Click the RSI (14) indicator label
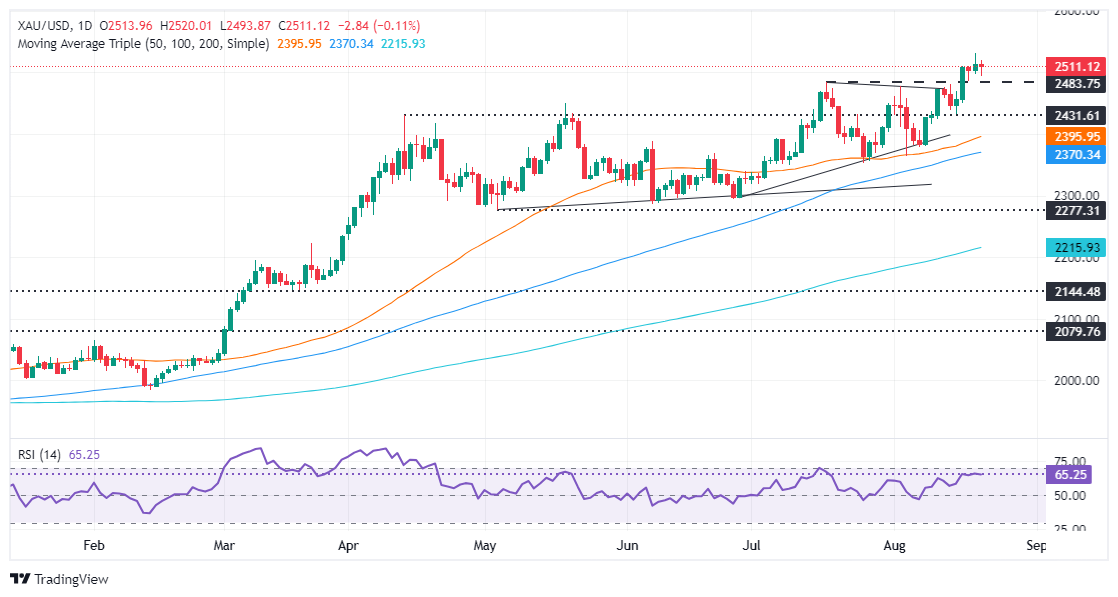 point(41,454)
